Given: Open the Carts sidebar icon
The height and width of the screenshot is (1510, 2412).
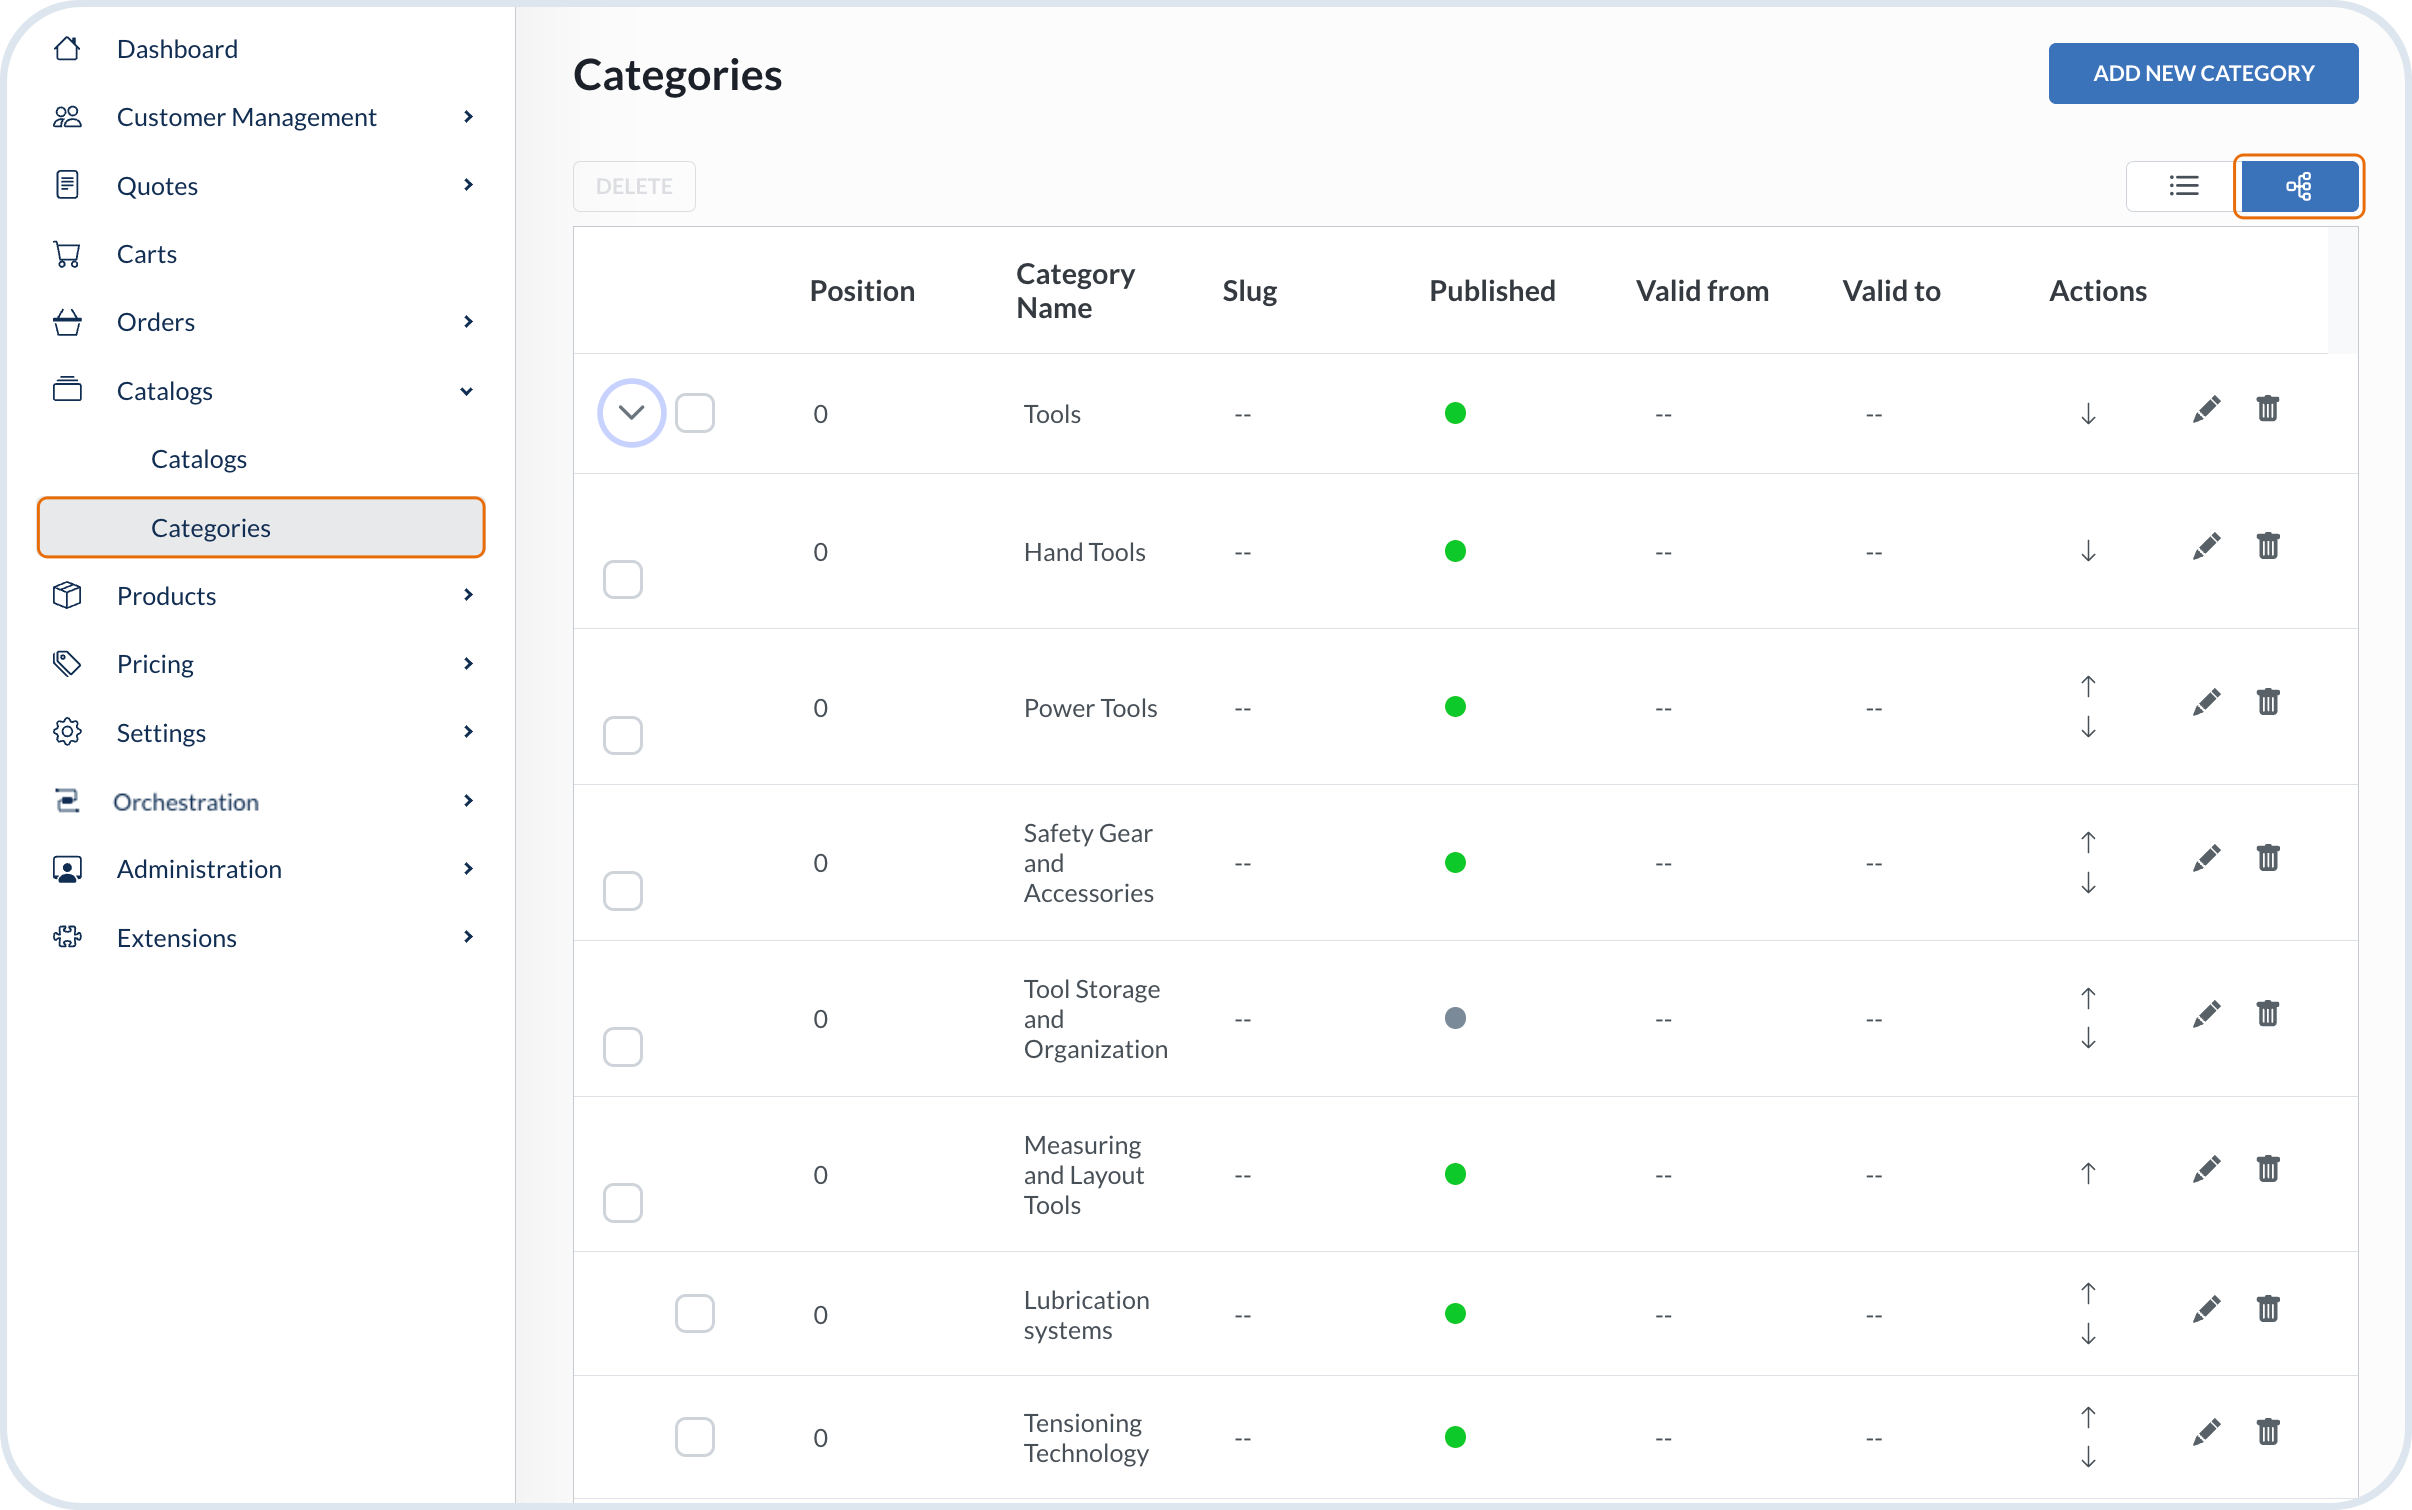Looking at the screenshot, I should click(67, 254).
